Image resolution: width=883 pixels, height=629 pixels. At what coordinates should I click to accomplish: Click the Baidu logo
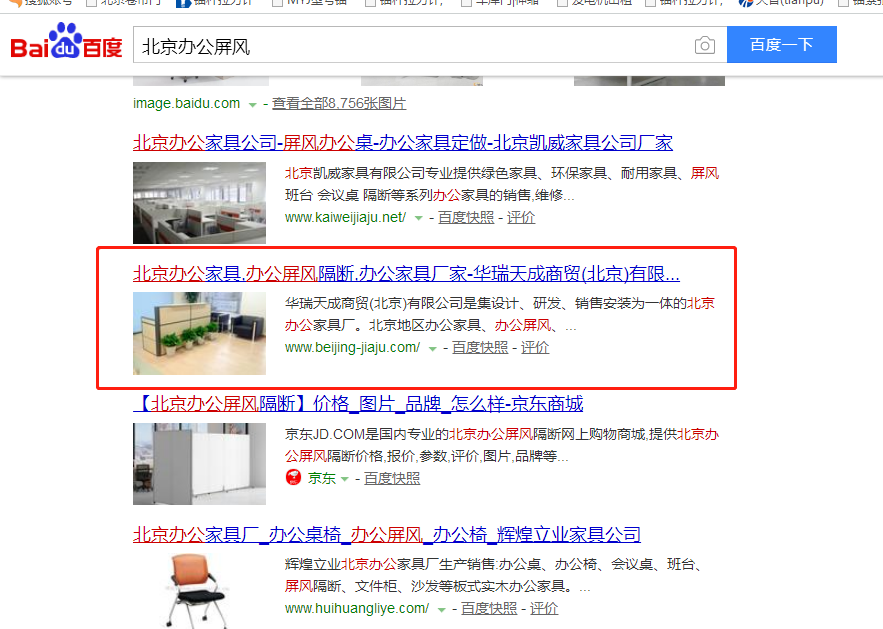tap(66, 41)
